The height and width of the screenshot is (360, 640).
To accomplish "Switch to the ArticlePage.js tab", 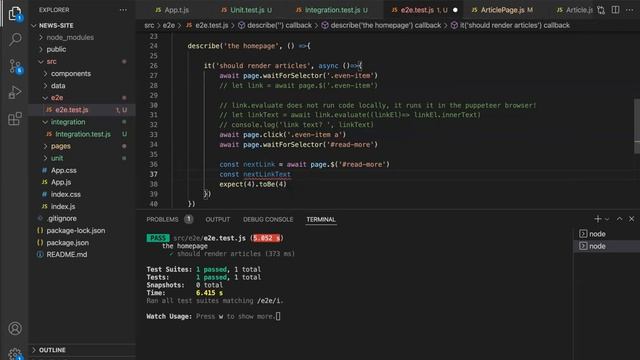I will coord(502,10).
